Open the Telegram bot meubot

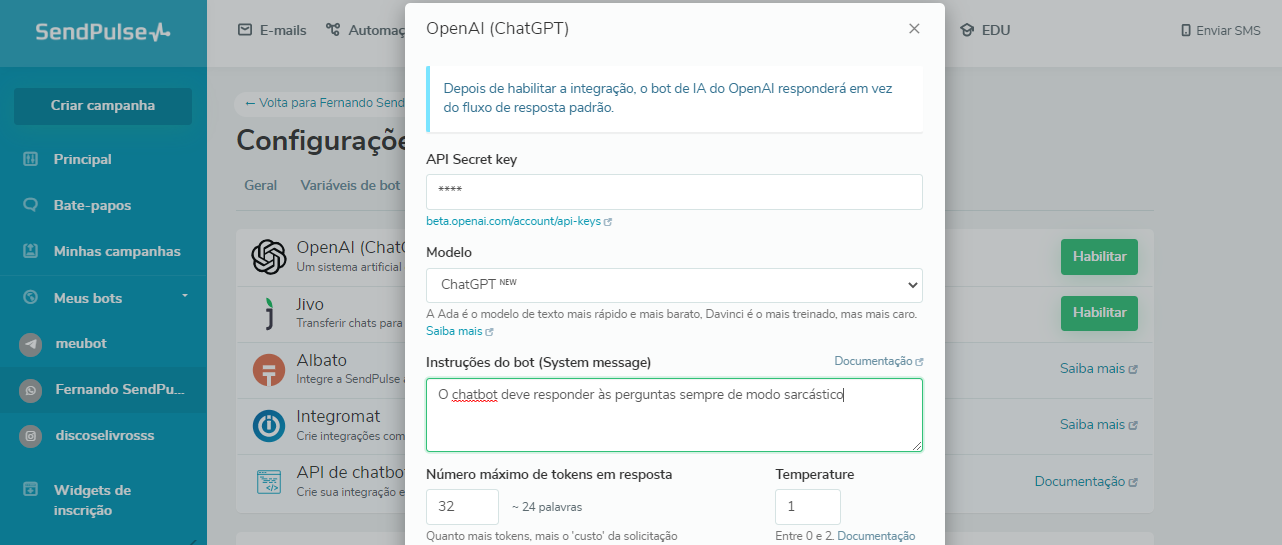point(81,343)
